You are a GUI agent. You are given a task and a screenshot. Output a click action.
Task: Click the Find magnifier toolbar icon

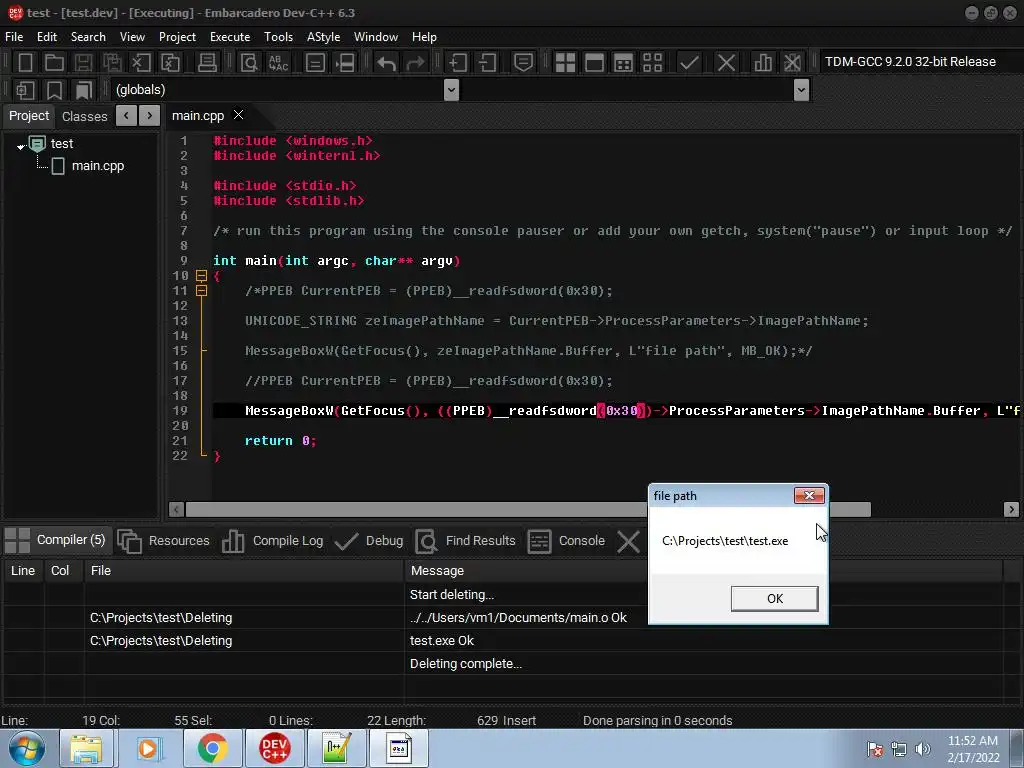pyautogui.click(x=249, y=63)
